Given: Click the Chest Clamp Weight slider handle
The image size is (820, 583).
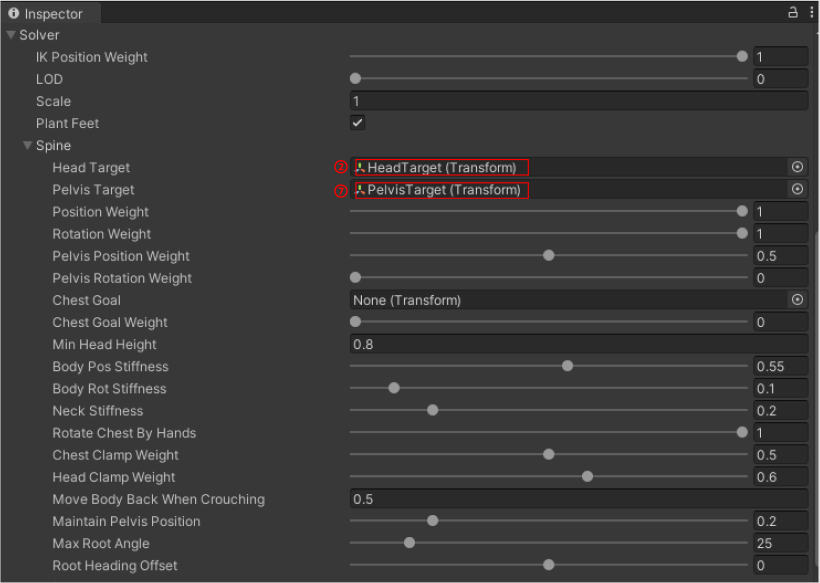Looking at the screenshot, I should (x=549, y=454).
